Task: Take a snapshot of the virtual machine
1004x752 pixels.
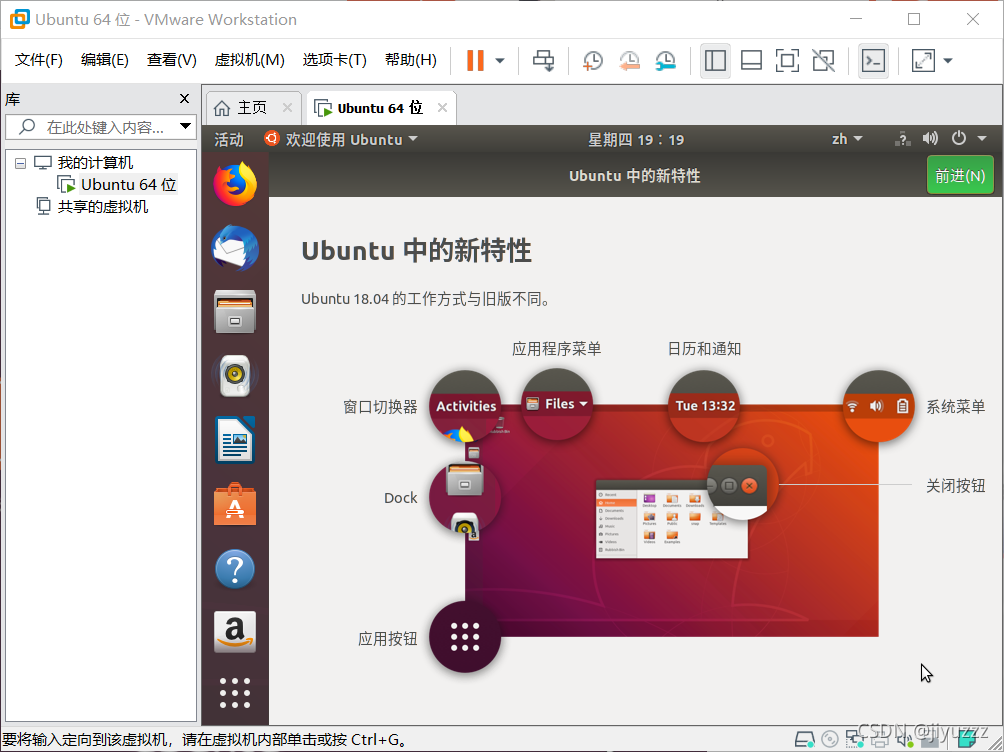Action: tap(592, 60)
